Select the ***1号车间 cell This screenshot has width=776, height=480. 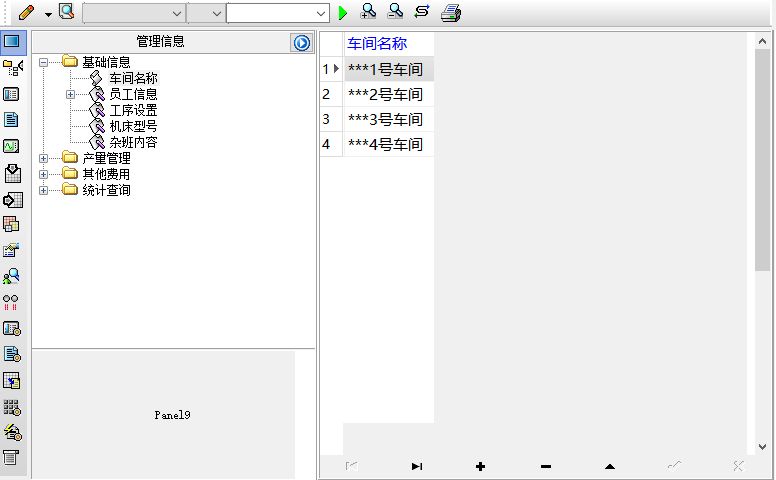click(x=388, y=69)
